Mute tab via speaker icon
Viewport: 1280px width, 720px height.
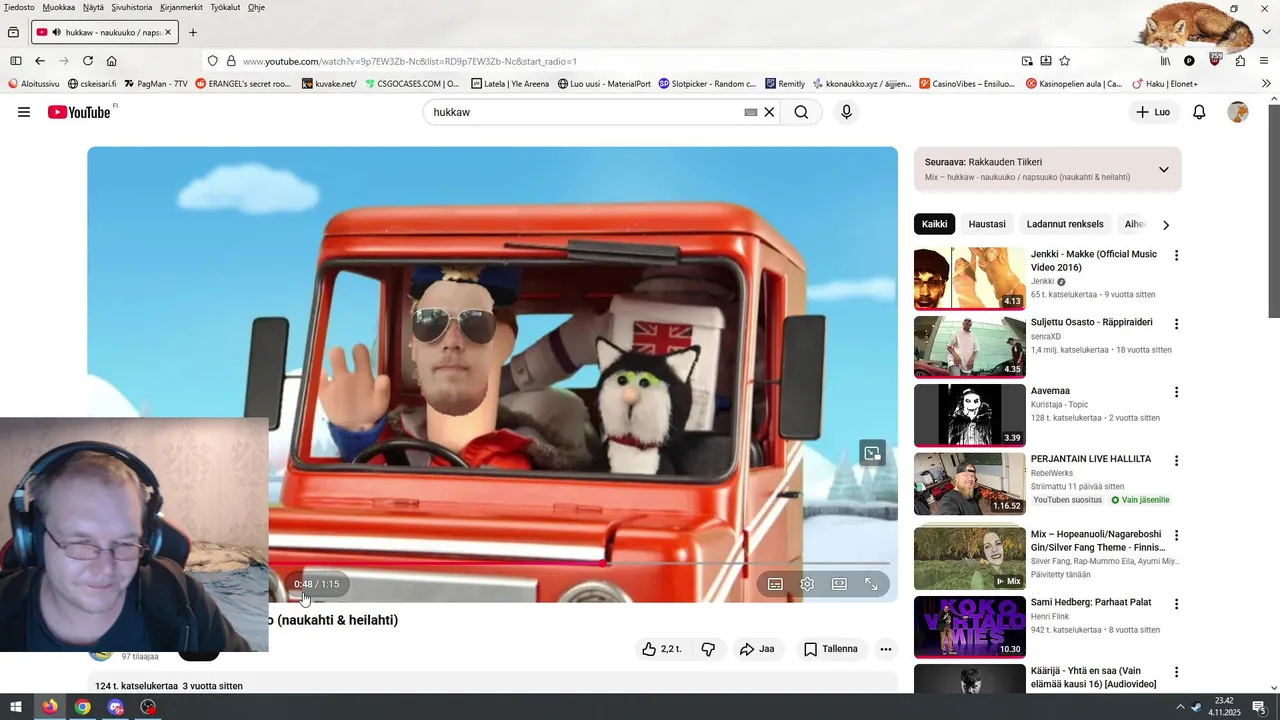(56, 32)
